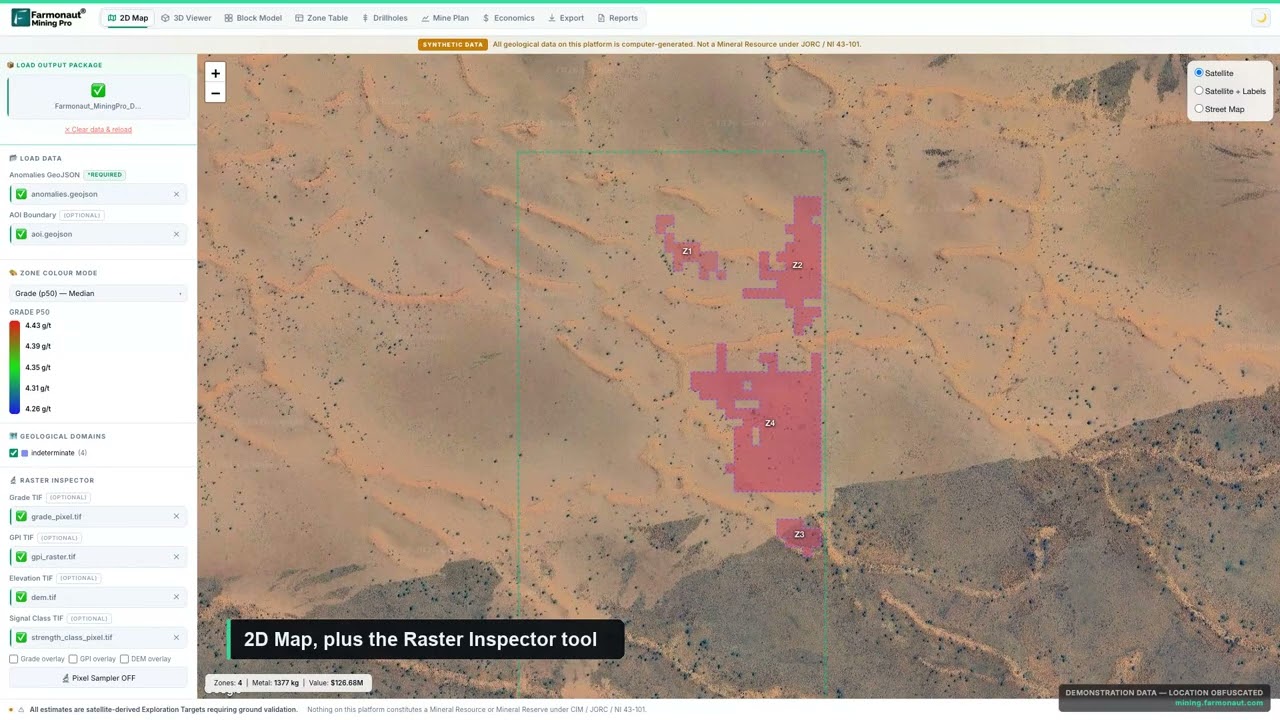Toggle dark mode with the moon icon
This screenshot has width=1280, height=720.
[x=1260, y=18]
